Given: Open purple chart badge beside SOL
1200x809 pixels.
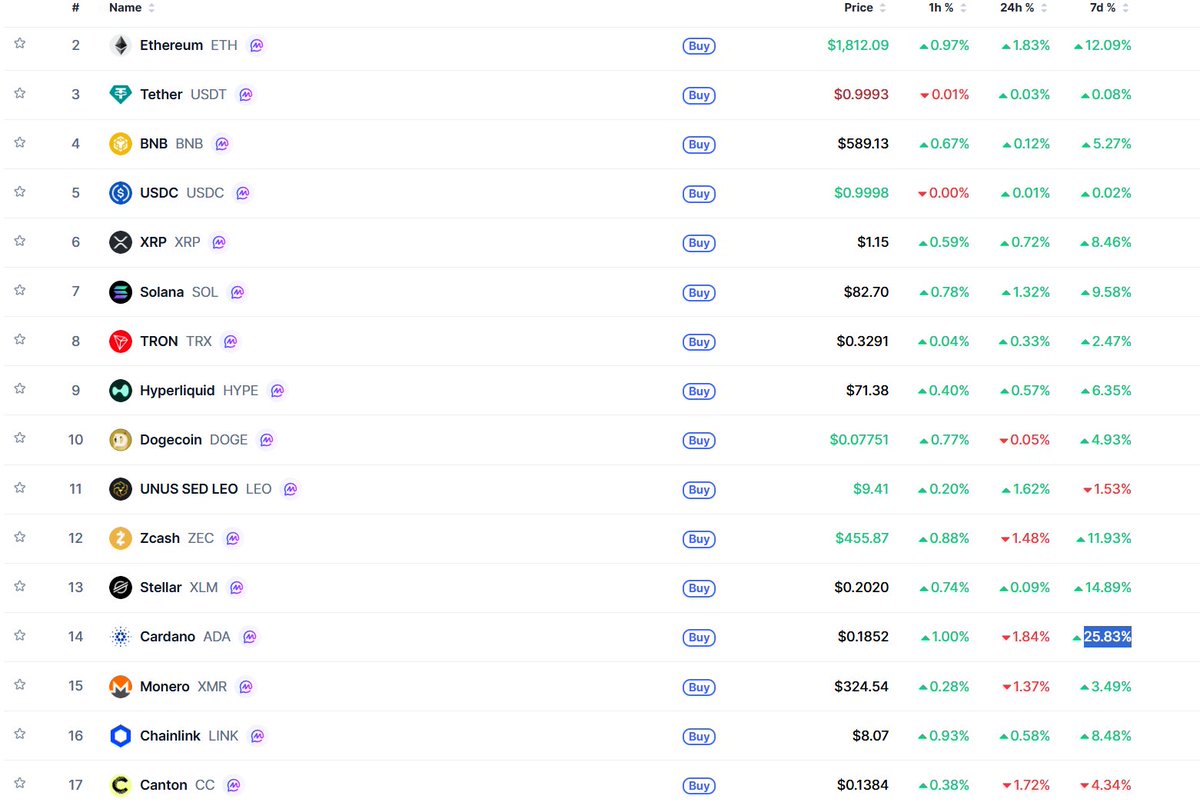Looking at the screenshot, I should click(x=237, y=292).
